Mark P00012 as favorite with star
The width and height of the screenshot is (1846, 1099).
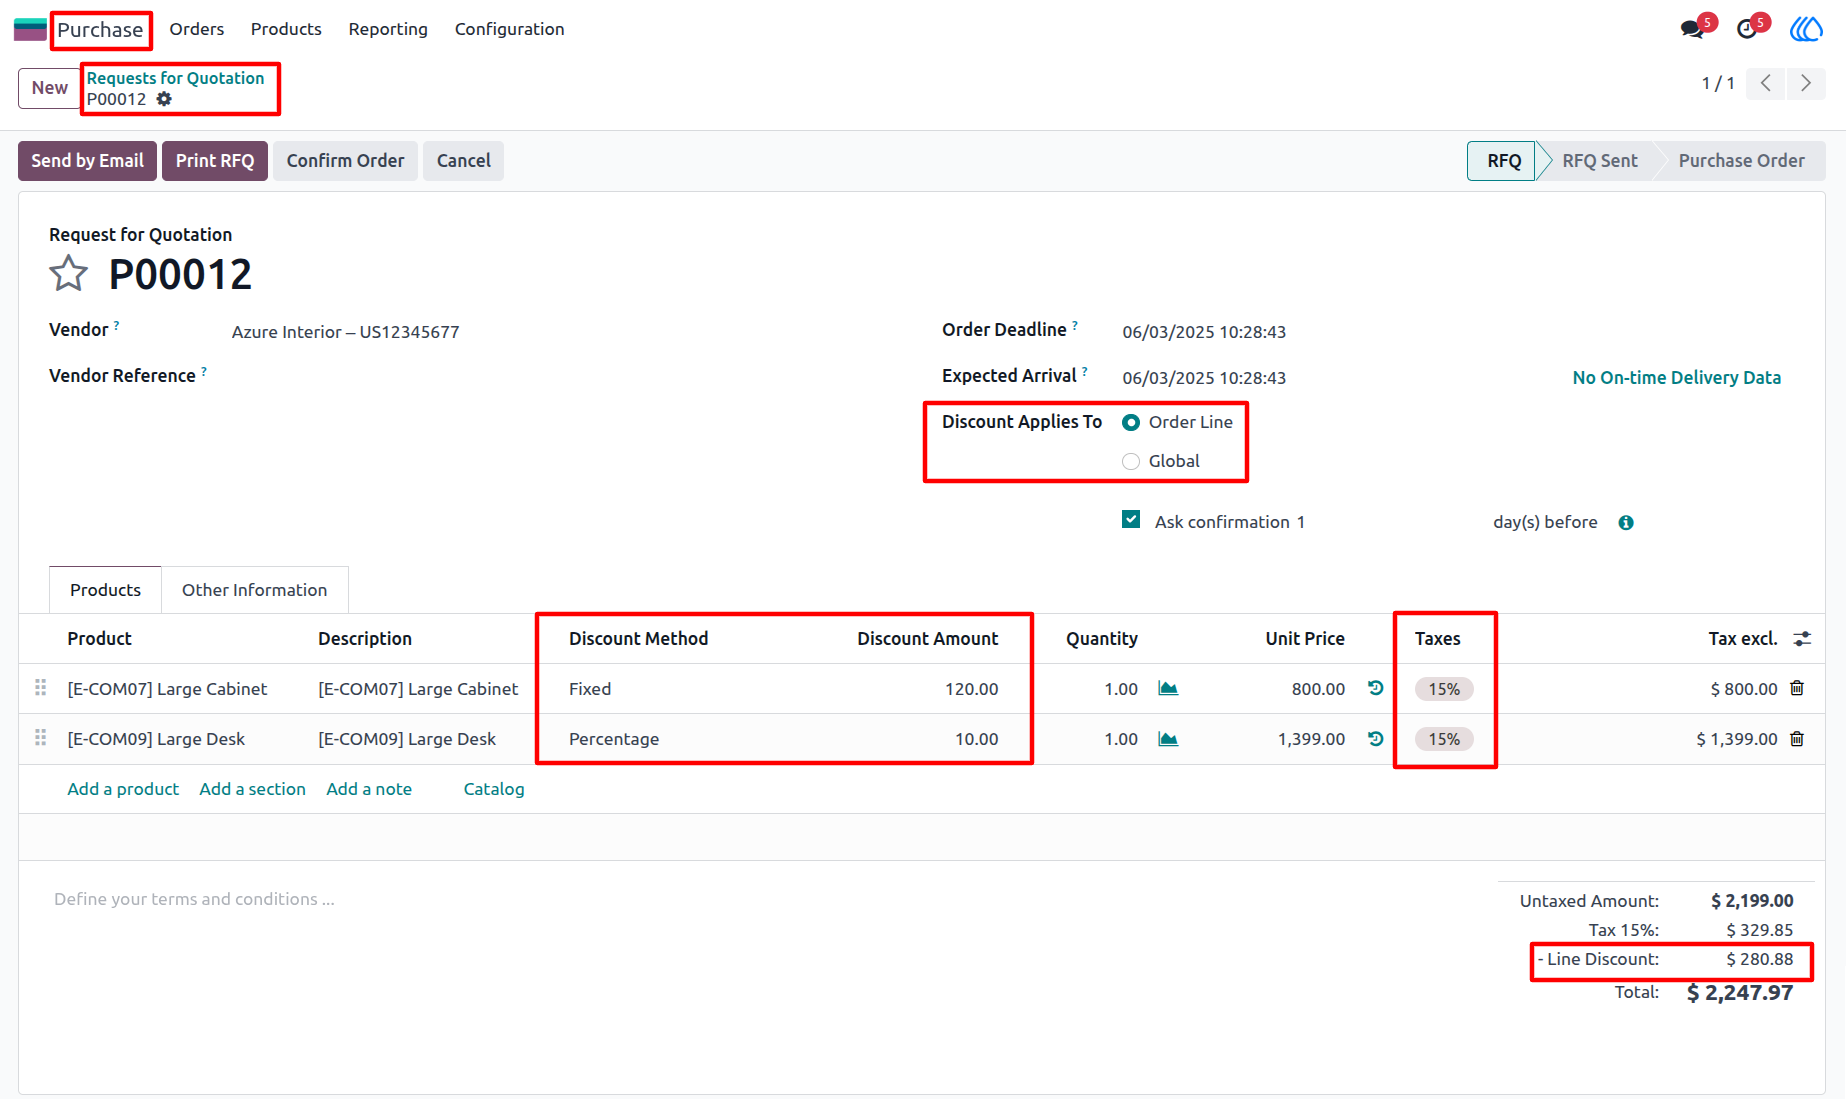[x=69, y=273]
